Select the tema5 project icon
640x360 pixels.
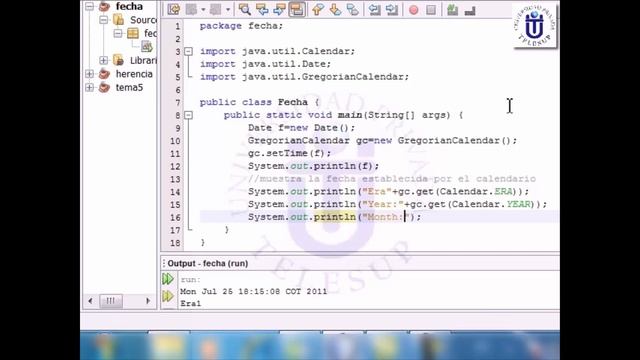[x=104, y=87]
